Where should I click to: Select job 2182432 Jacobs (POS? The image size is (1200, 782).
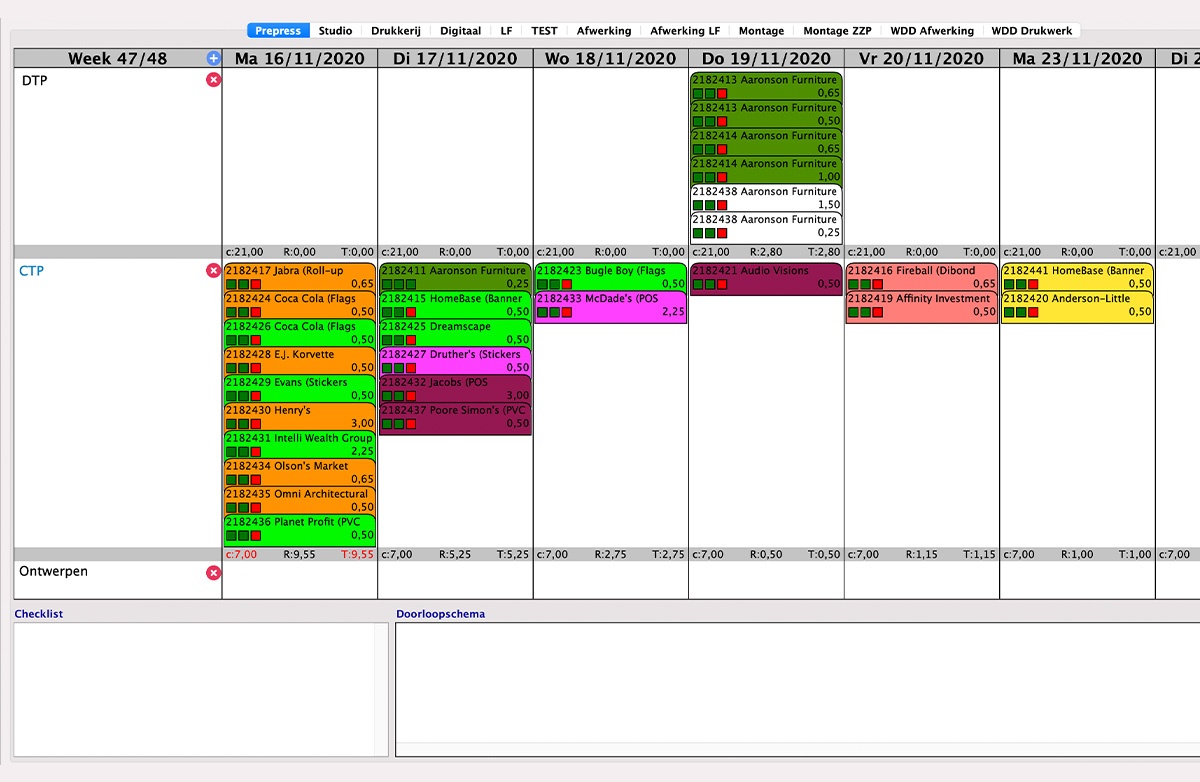(456, 389)
